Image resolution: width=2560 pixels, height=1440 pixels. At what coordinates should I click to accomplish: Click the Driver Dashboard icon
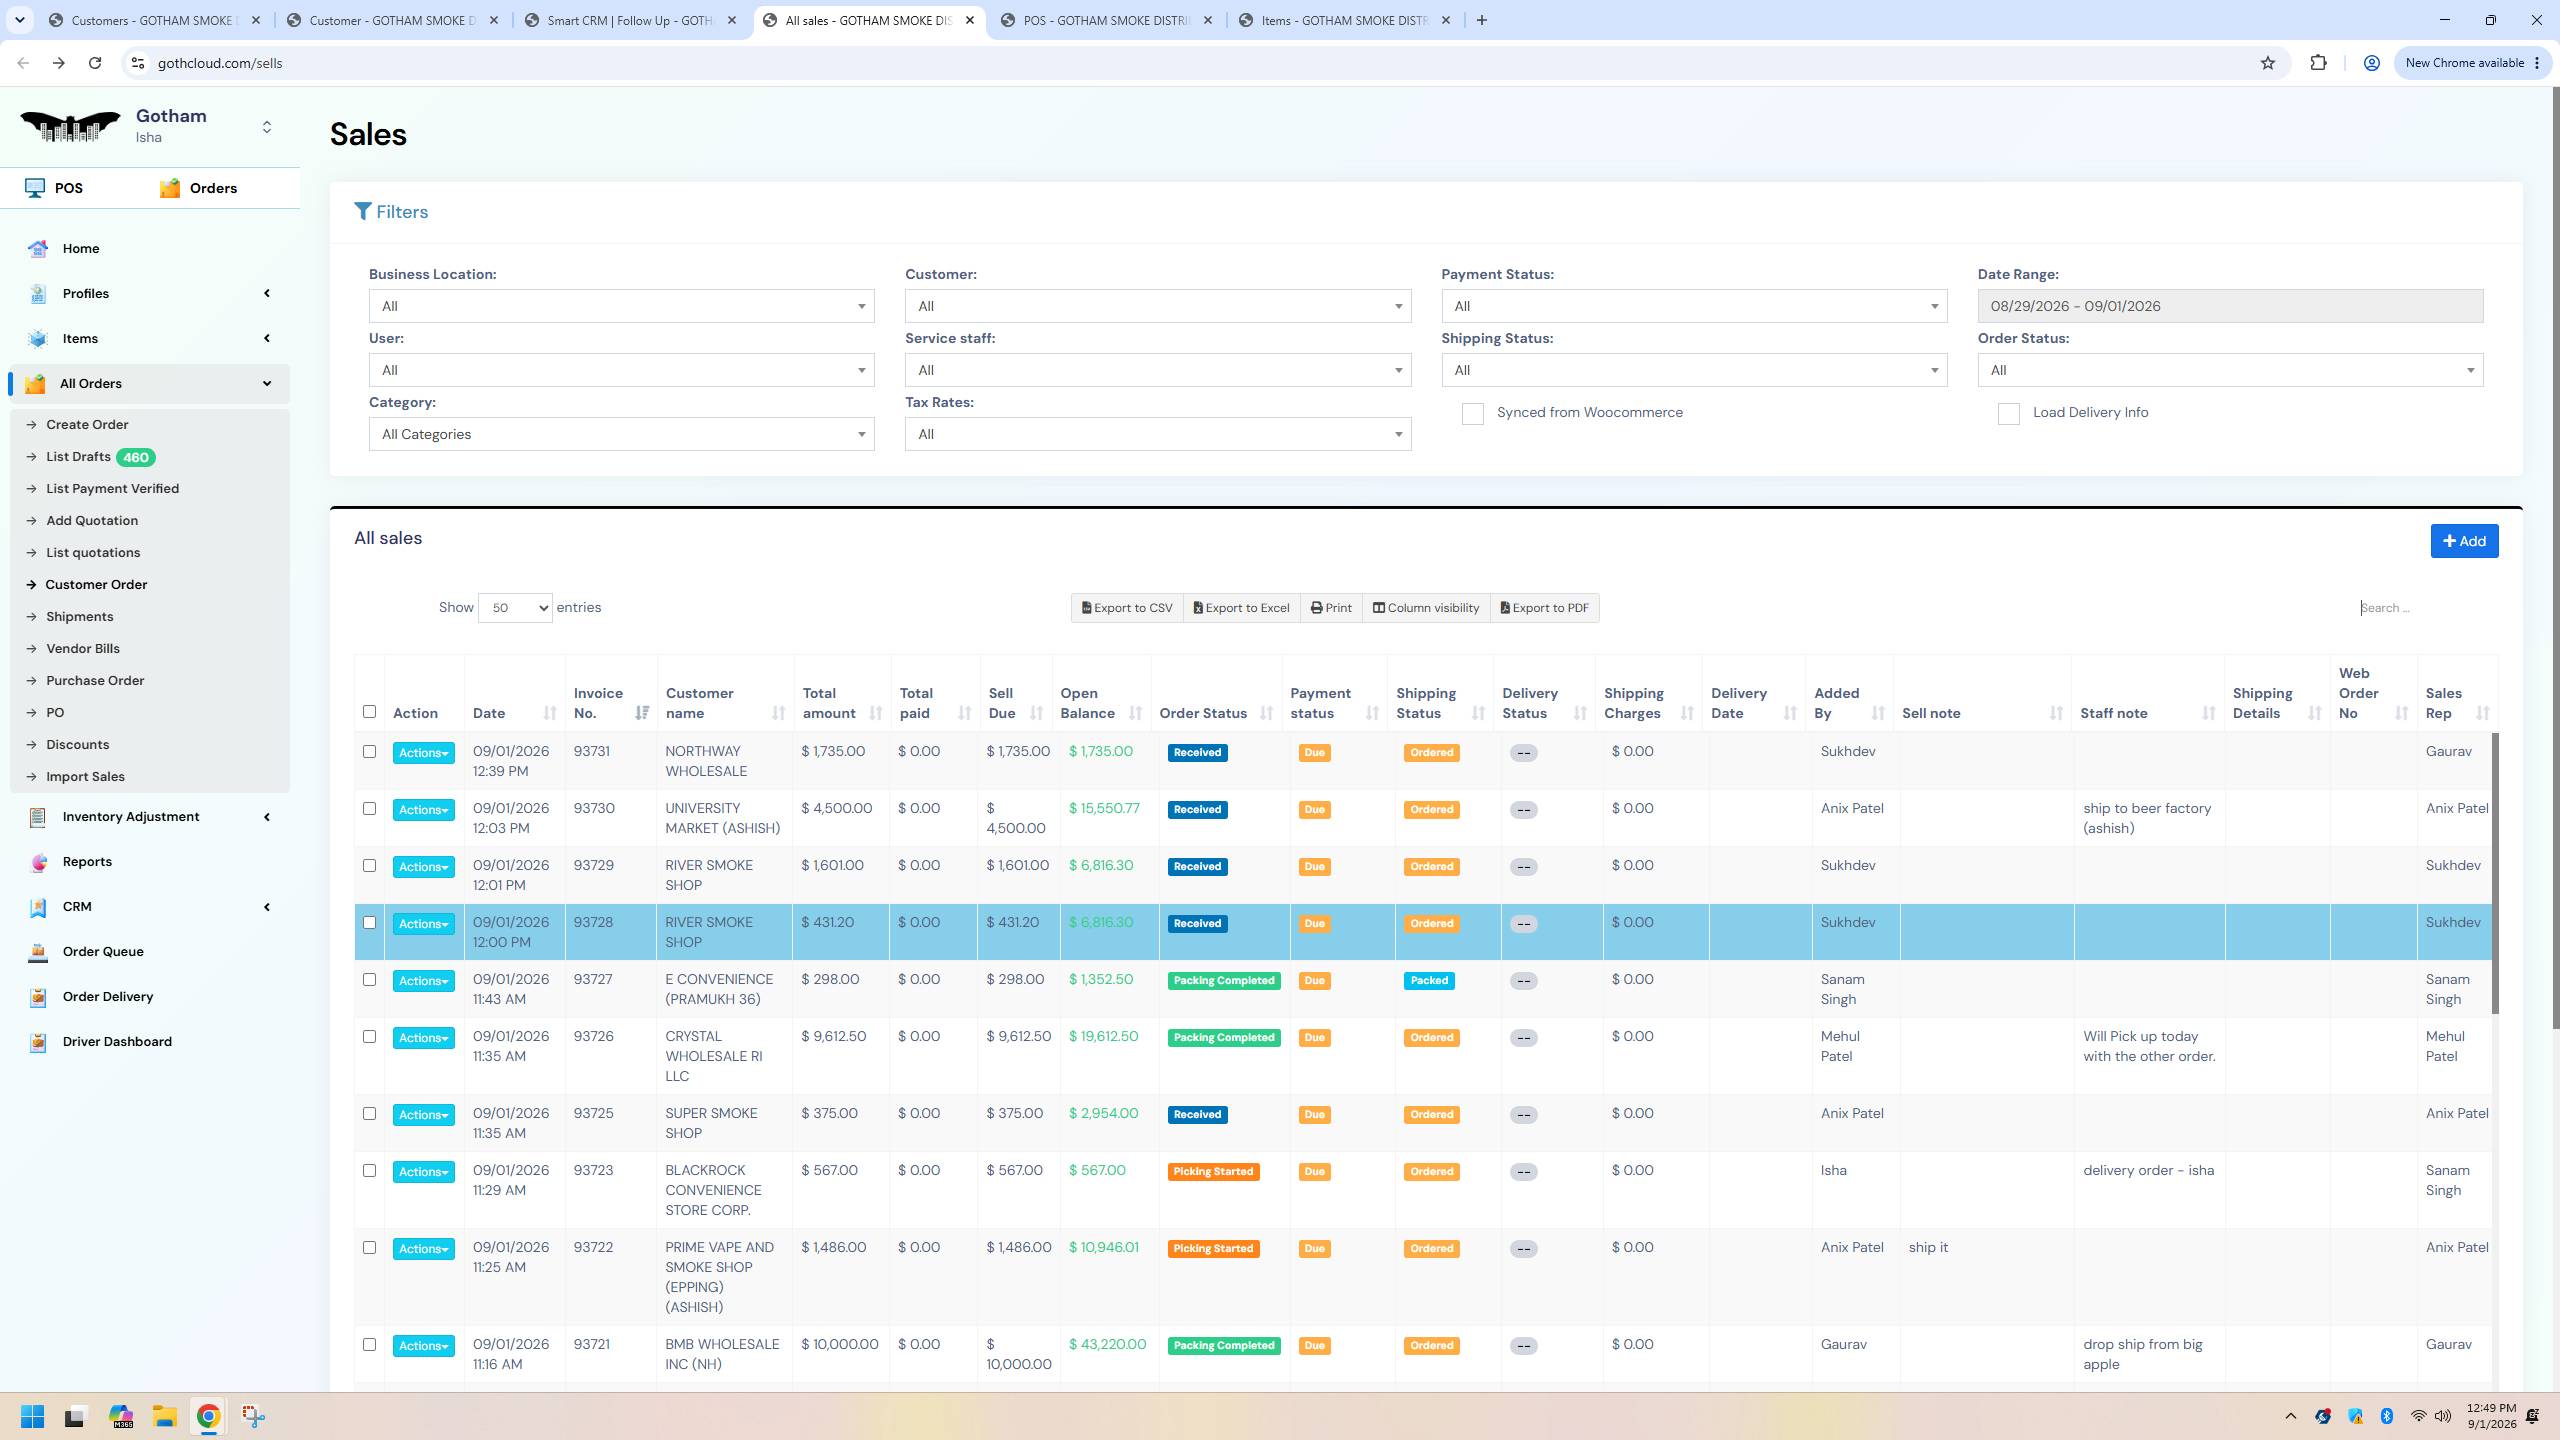pos(38,1042)
